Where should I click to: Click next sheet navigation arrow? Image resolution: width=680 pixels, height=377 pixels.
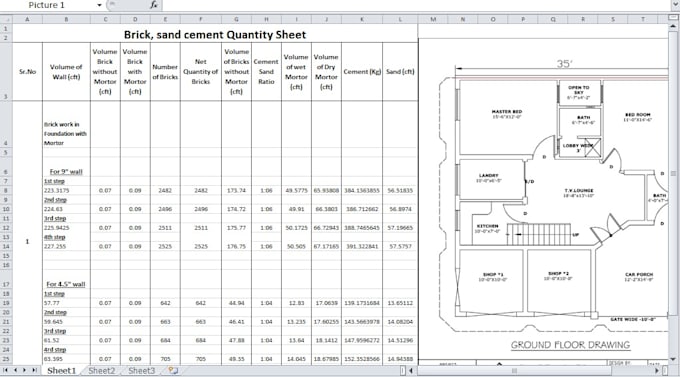(x=25, y=370)
